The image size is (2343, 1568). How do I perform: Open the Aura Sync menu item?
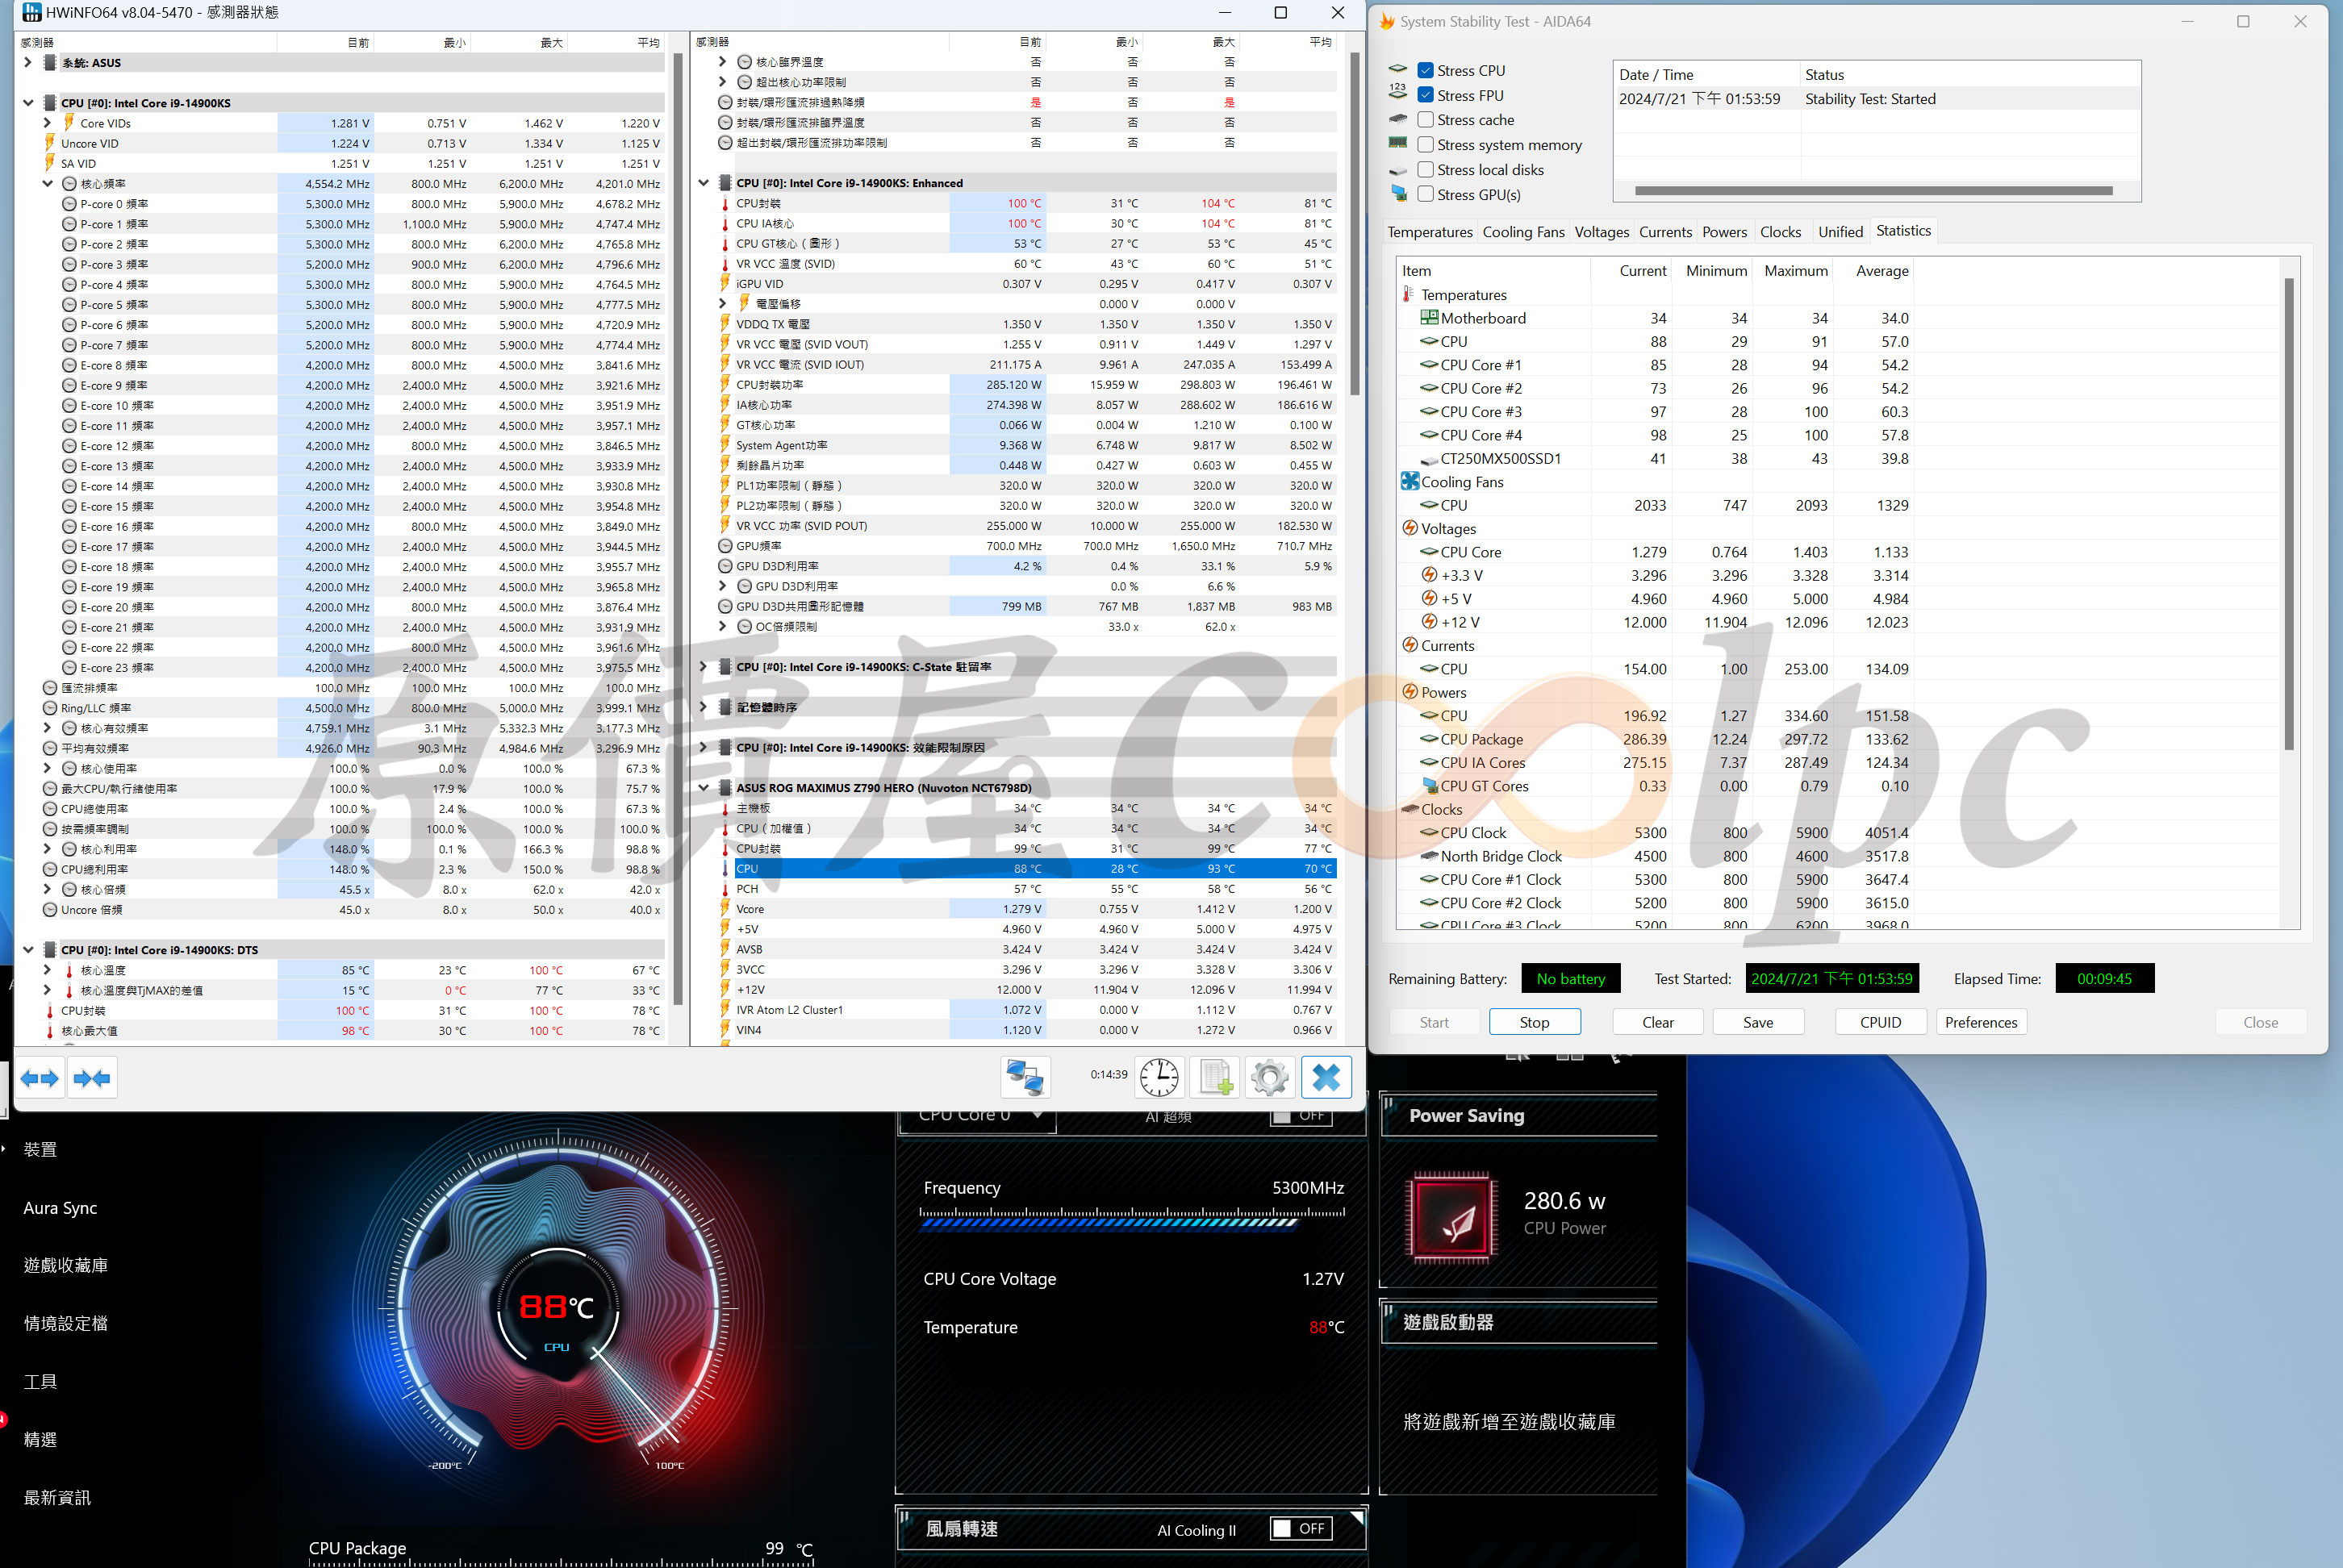click(x=60, y=1208)
